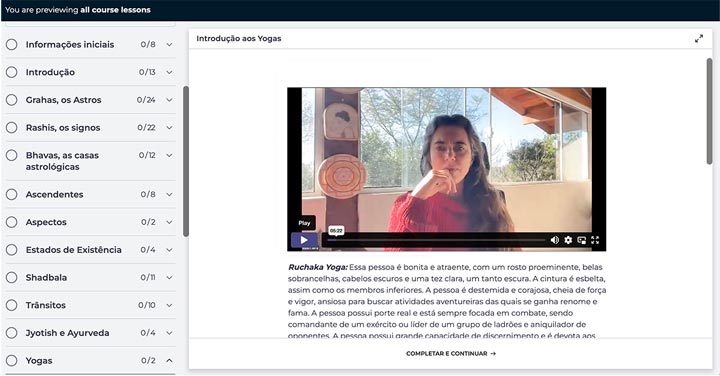
Task: Click the 0/11 count for Shadbala
Action: click(x=148, y=277)
